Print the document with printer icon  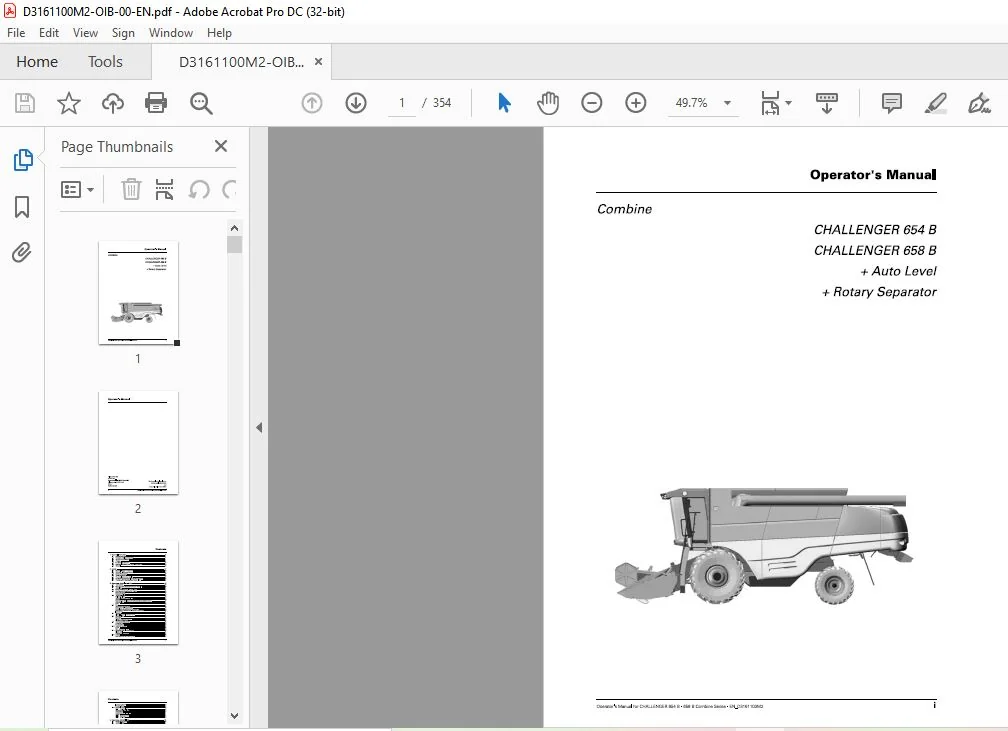pos(156,103)
